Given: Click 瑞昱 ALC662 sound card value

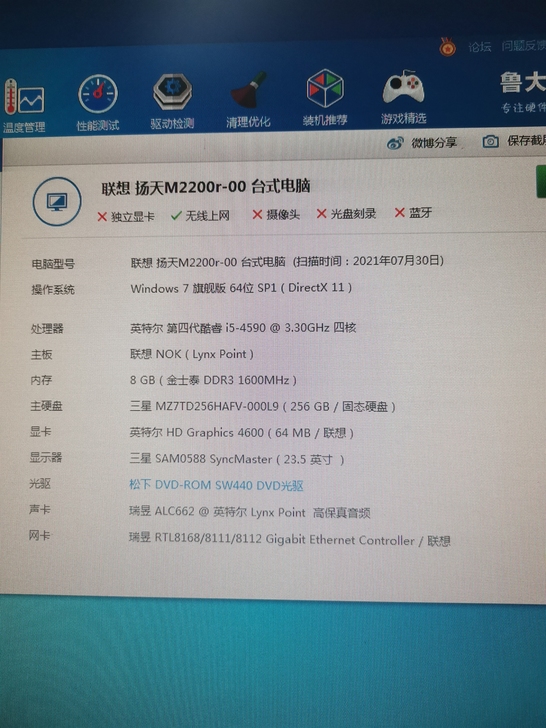Looking at the screenshot, I should [x=250, y=512].
